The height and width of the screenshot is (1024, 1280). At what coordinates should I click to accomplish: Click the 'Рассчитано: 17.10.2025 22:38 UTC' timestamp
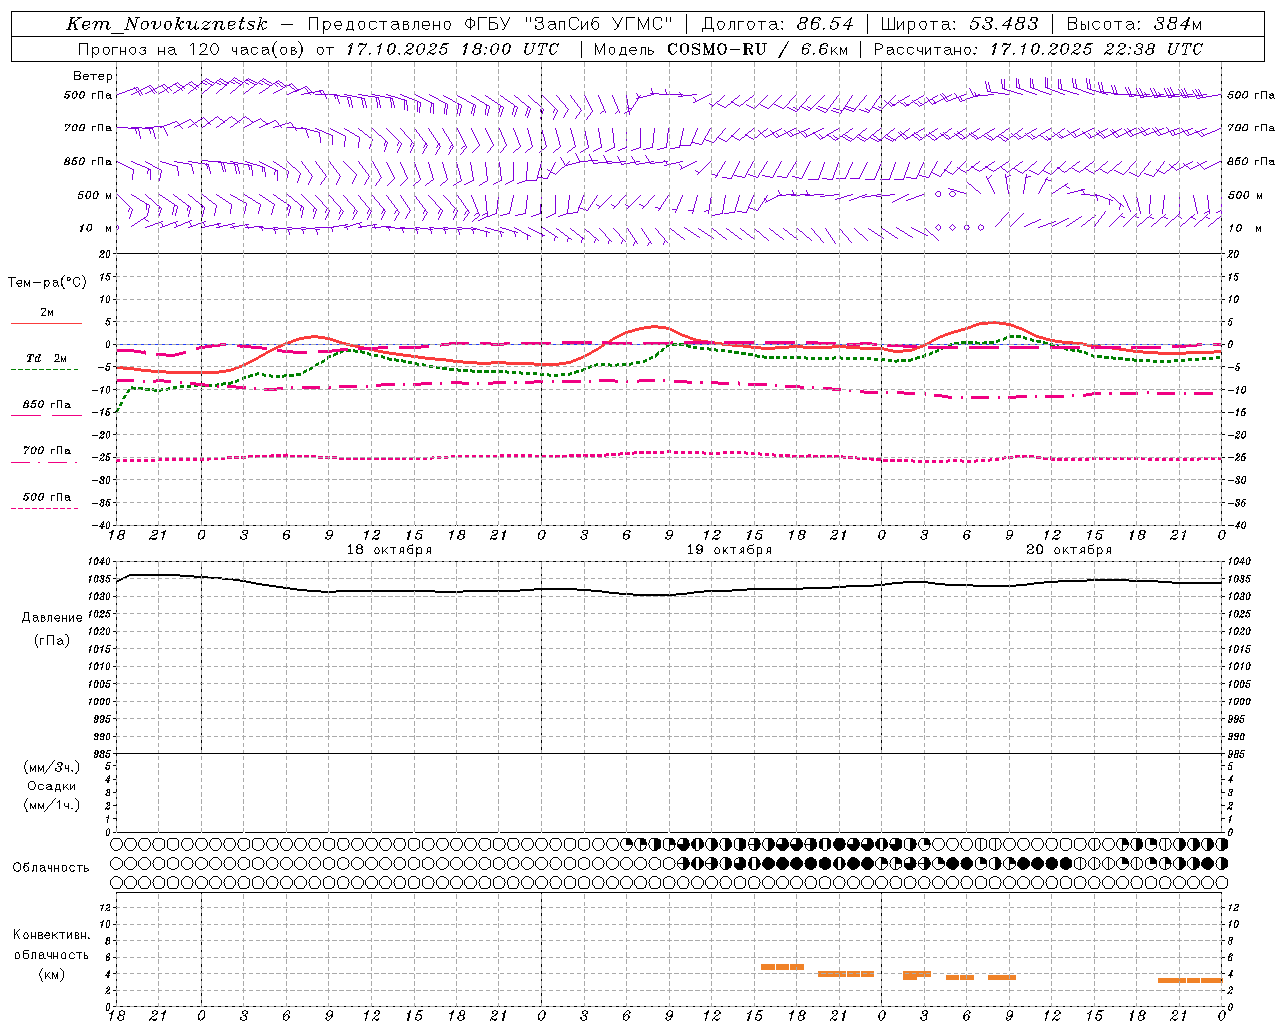pyautogui.click(x=1038, y=49)
